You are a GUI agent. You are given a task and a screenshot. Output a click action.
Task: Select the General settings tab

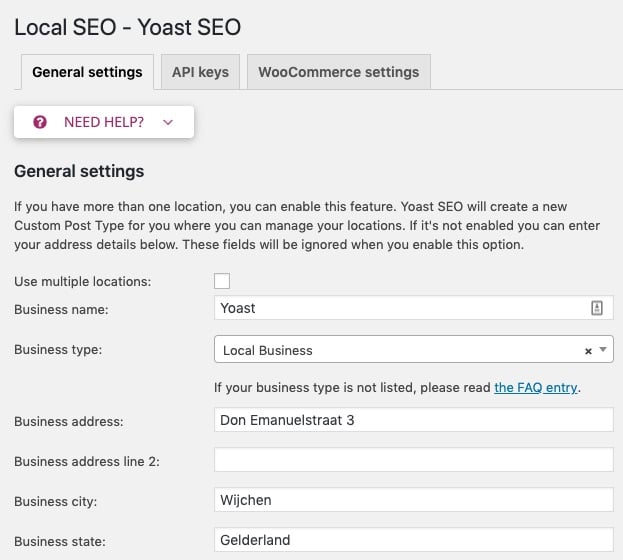click(x=87, y=72)
